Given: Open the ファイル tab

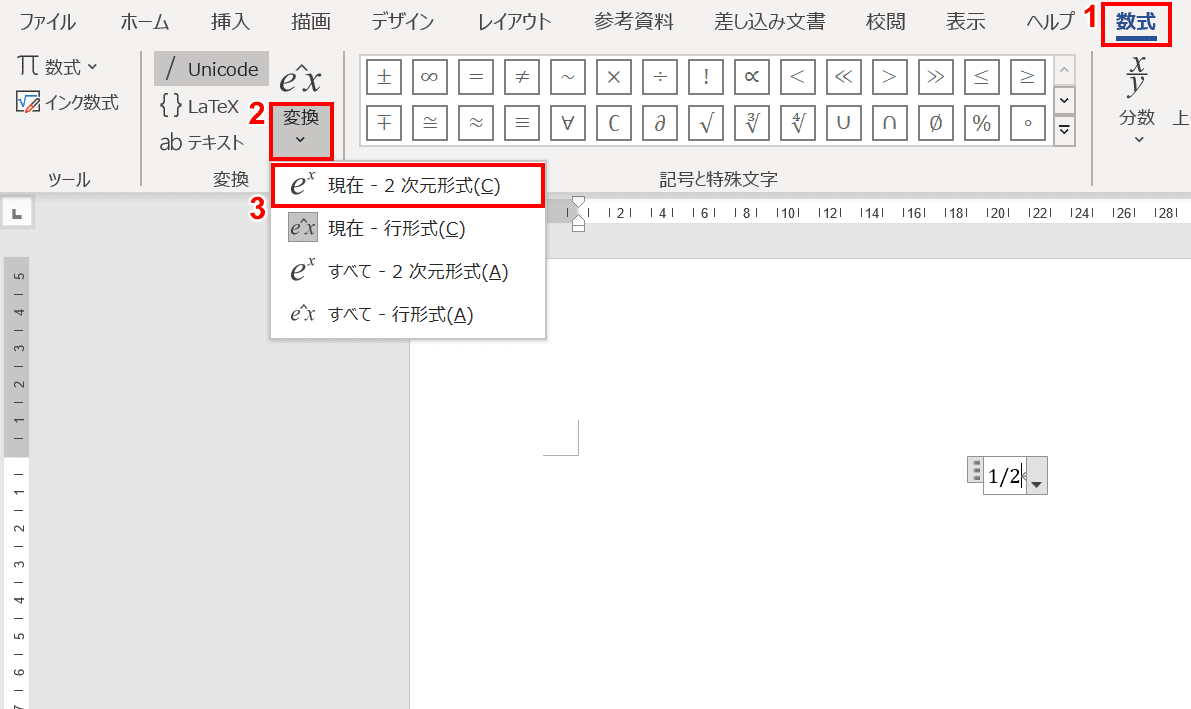Looking at the screenshot, I should 47,21.
